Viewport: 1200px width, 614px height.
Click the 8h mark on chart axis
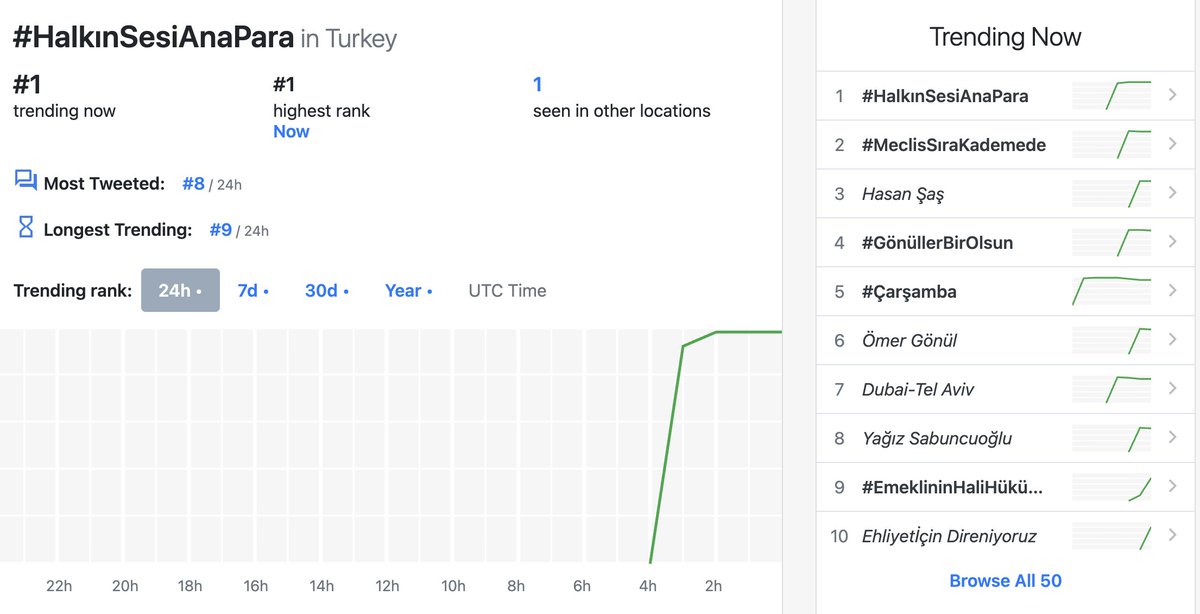[516, 586]
